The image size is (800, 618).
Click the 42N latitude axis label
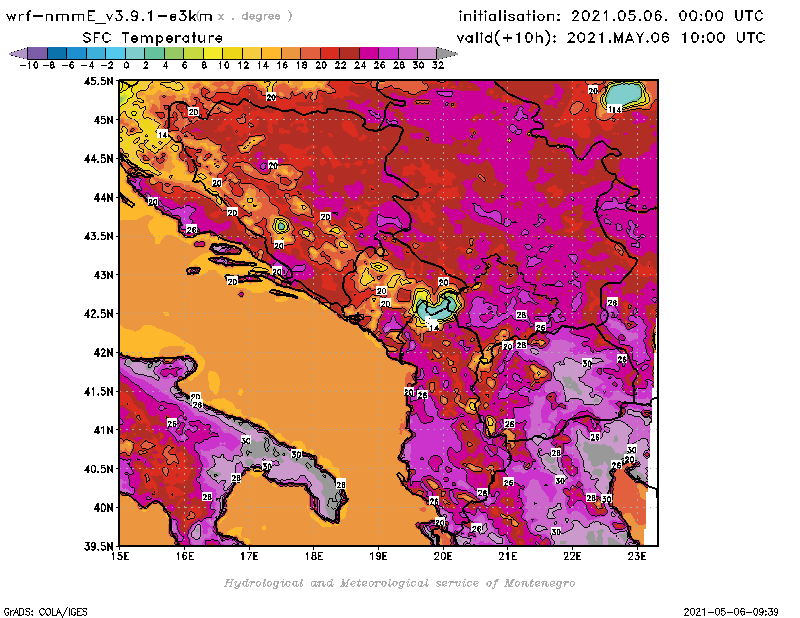click(103, 353)
